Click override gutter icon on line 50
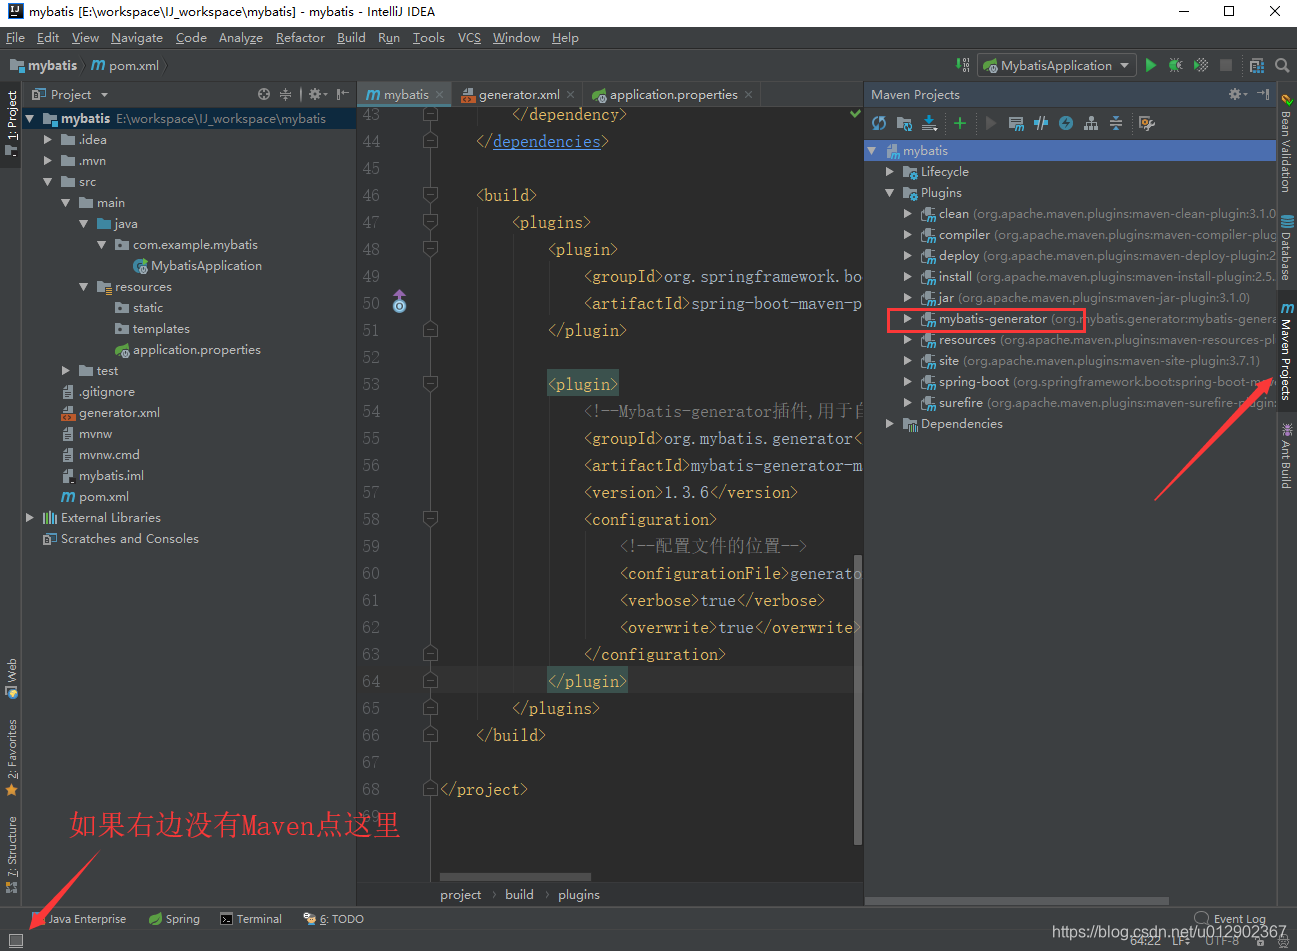The height and width of the screenshot is (951, 1297). (x=399, y=302)
